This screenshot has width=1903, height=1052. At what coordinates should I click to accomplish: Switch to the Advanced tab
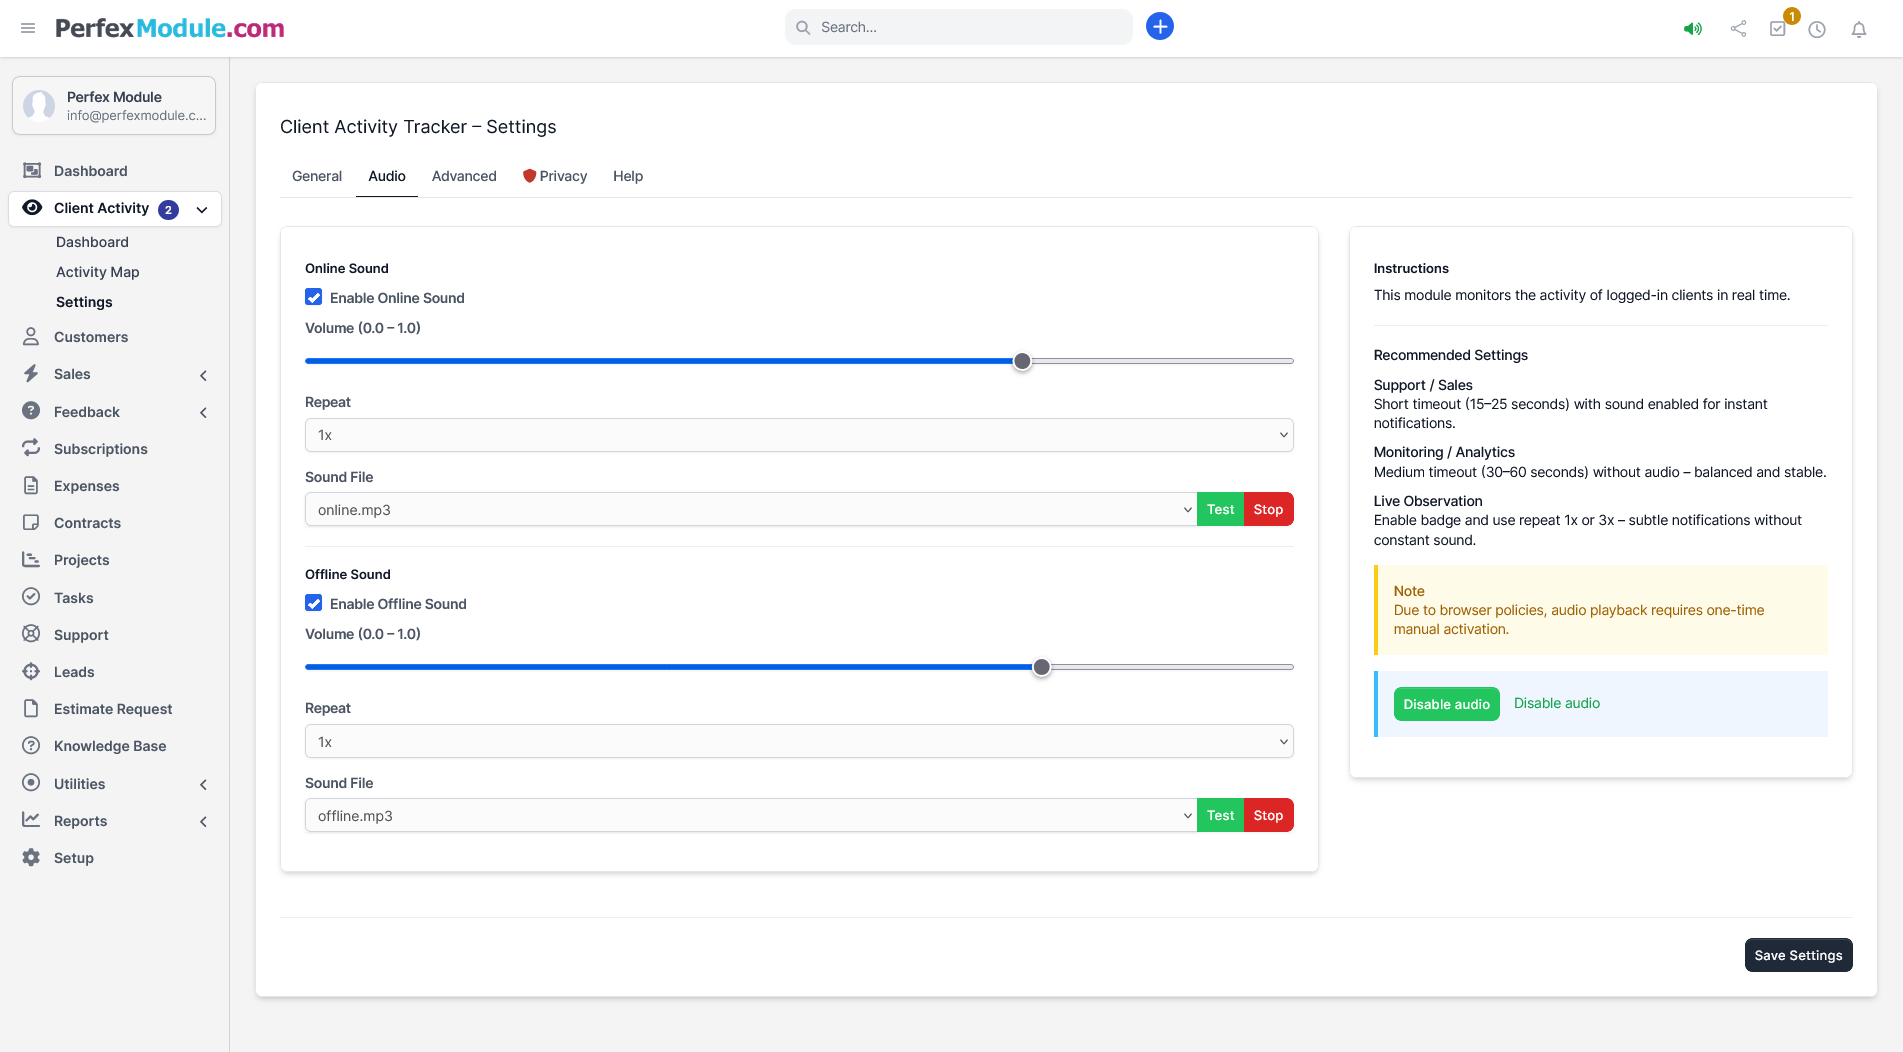[464, 176]
